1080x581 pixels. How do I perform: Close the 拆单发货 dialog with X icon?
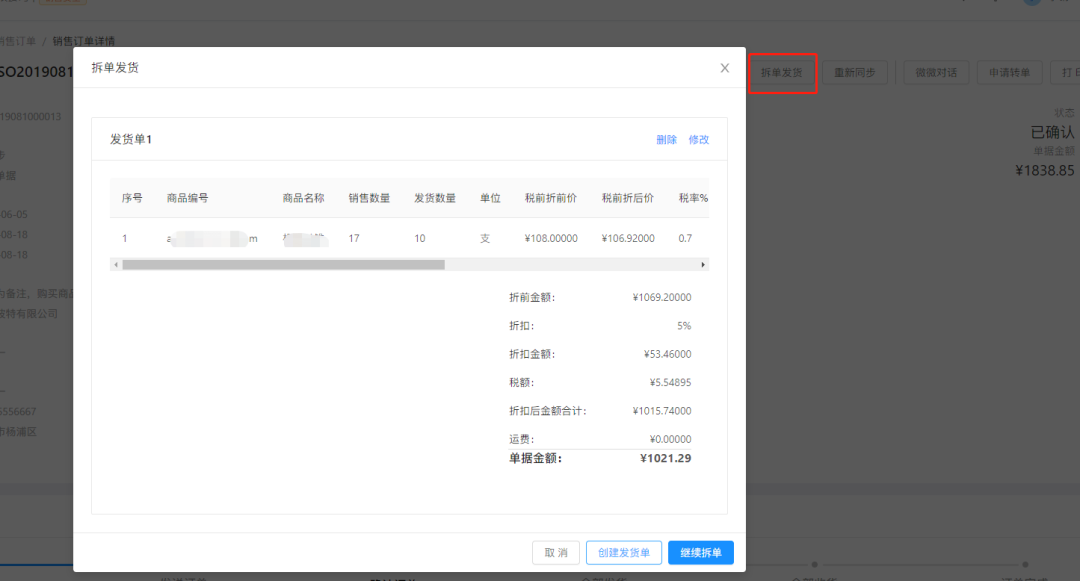[725, 68]
